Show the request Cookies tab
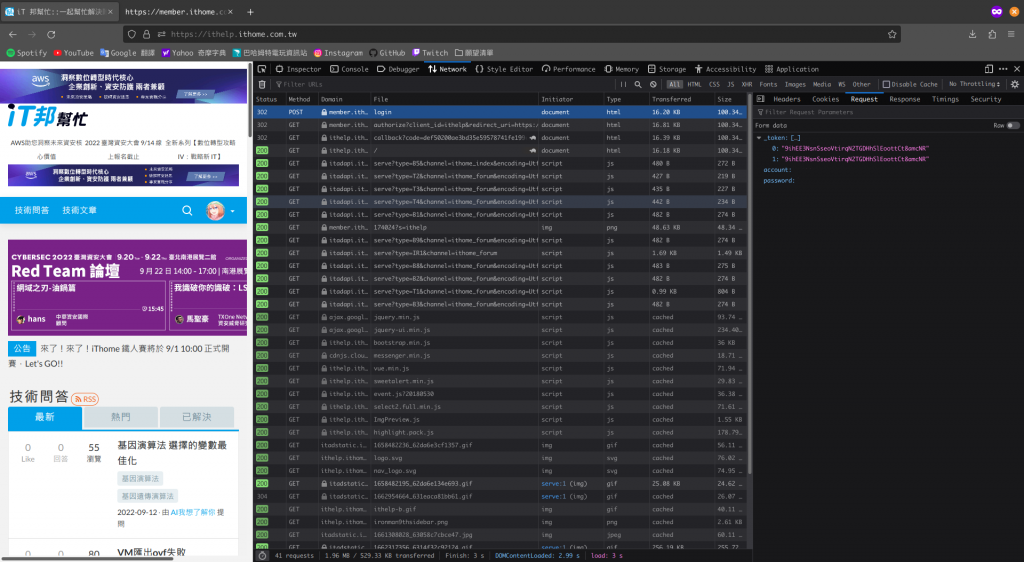The height and width of the screenshot is (562, 1024). coord(825,99)
